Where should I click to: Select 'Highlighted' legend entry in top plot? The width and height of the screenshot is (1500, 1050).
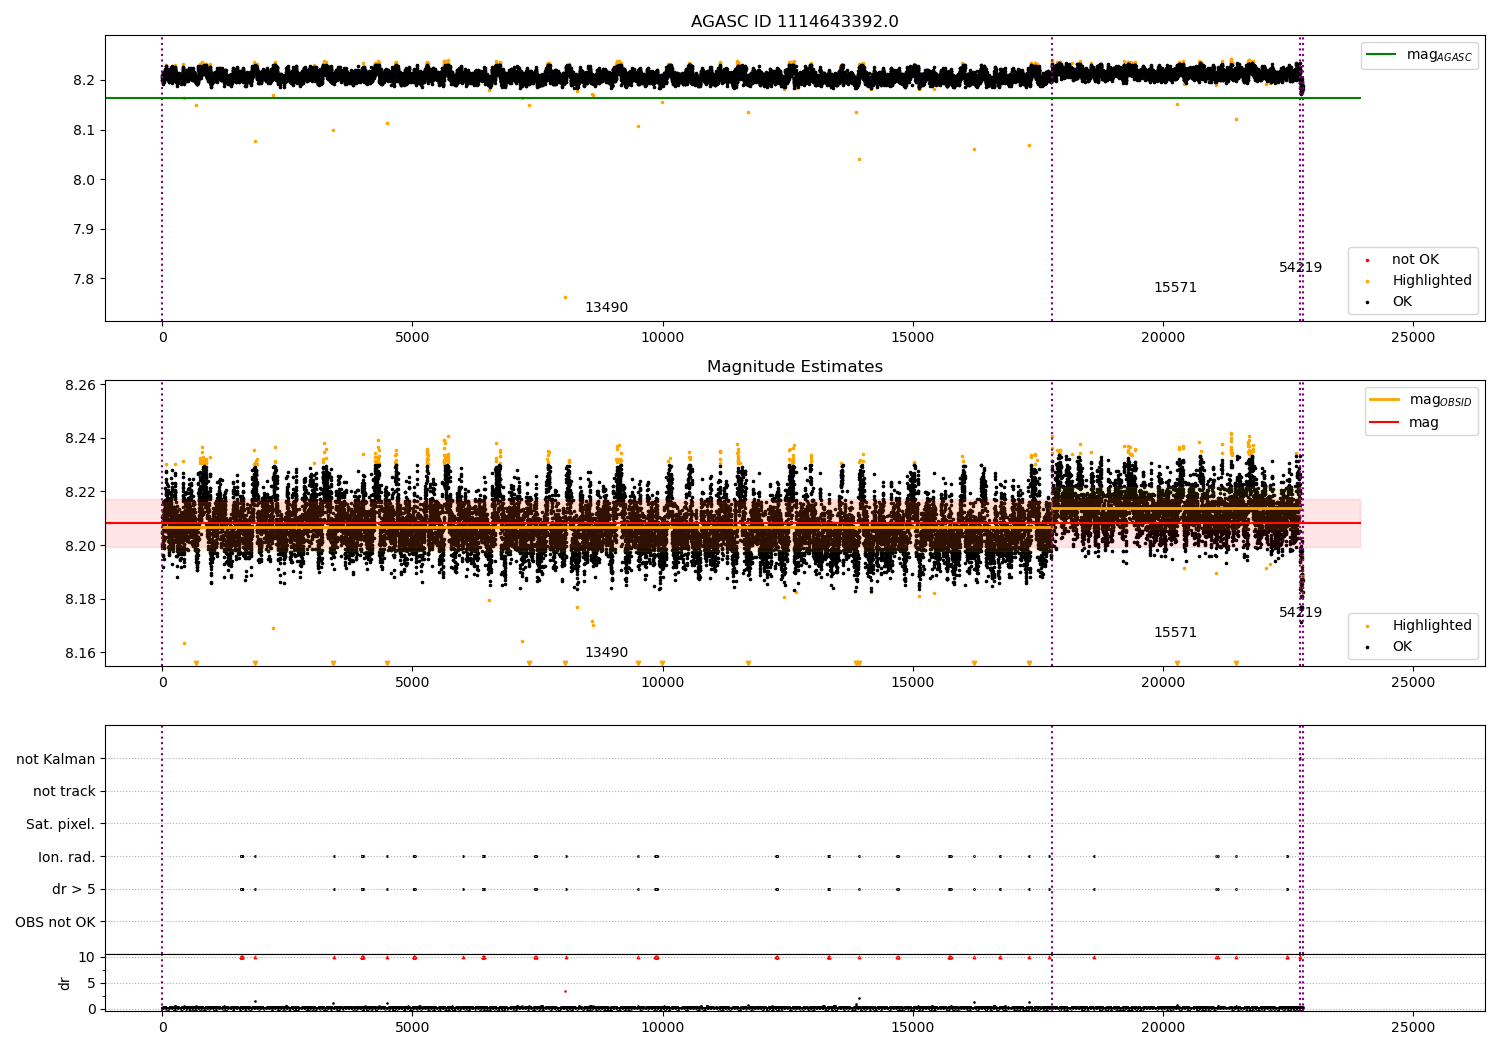pos(1431,281)
